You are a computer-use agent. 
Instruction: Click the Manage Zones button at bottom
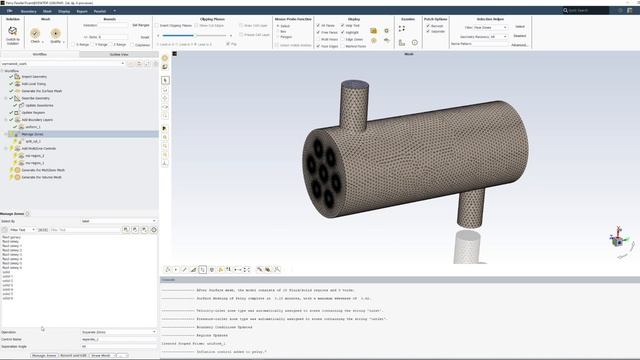tap(44, 356)
